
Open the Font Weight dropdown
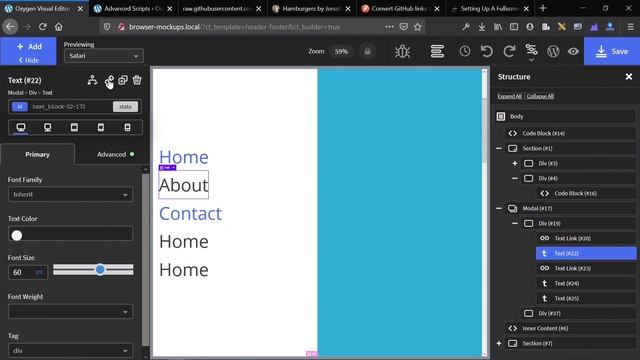click(x=70, y=312)
